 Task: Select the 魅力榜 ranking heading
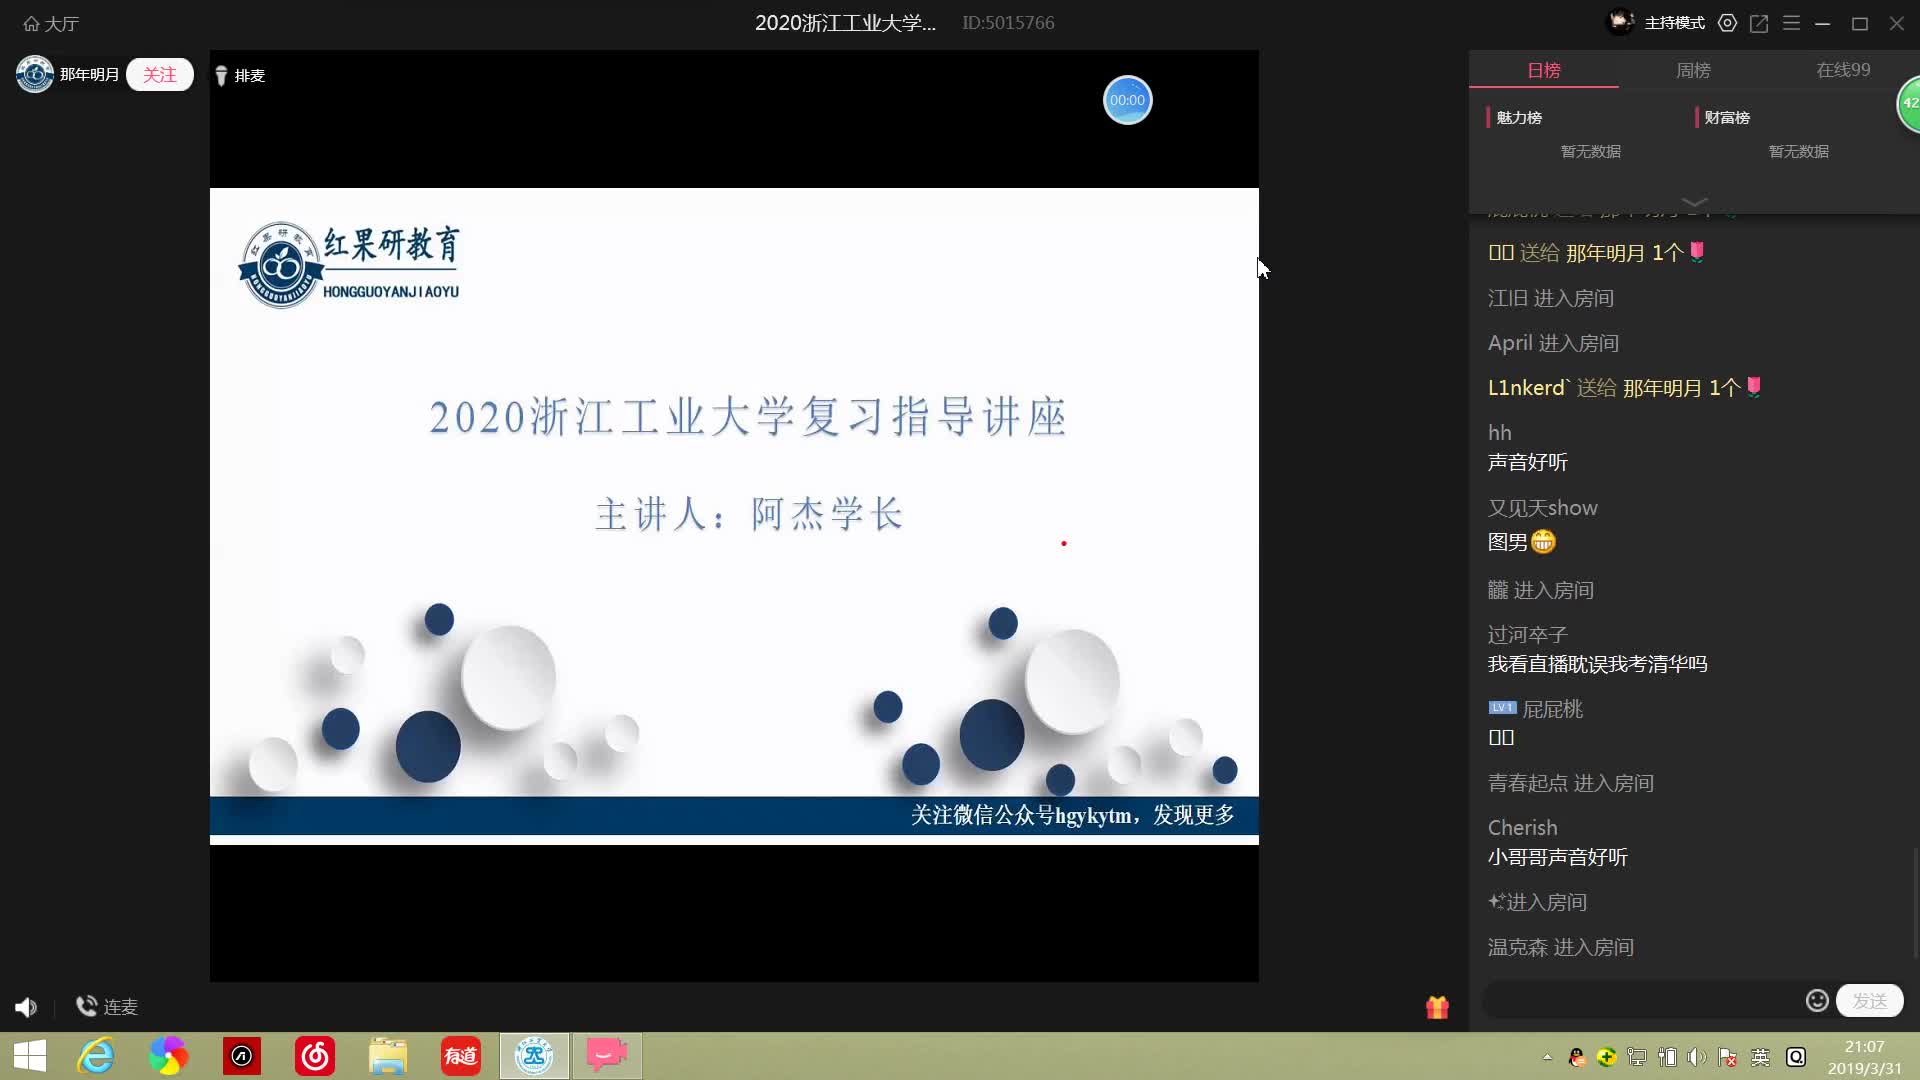click(1519, 118)
